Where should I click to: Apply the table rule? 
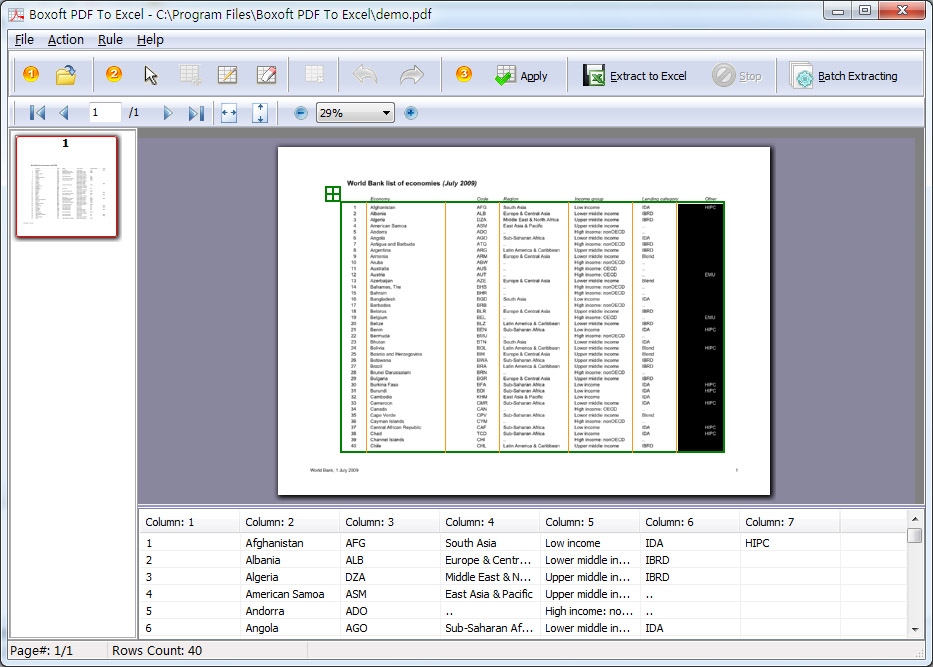[x=521, y=76]
